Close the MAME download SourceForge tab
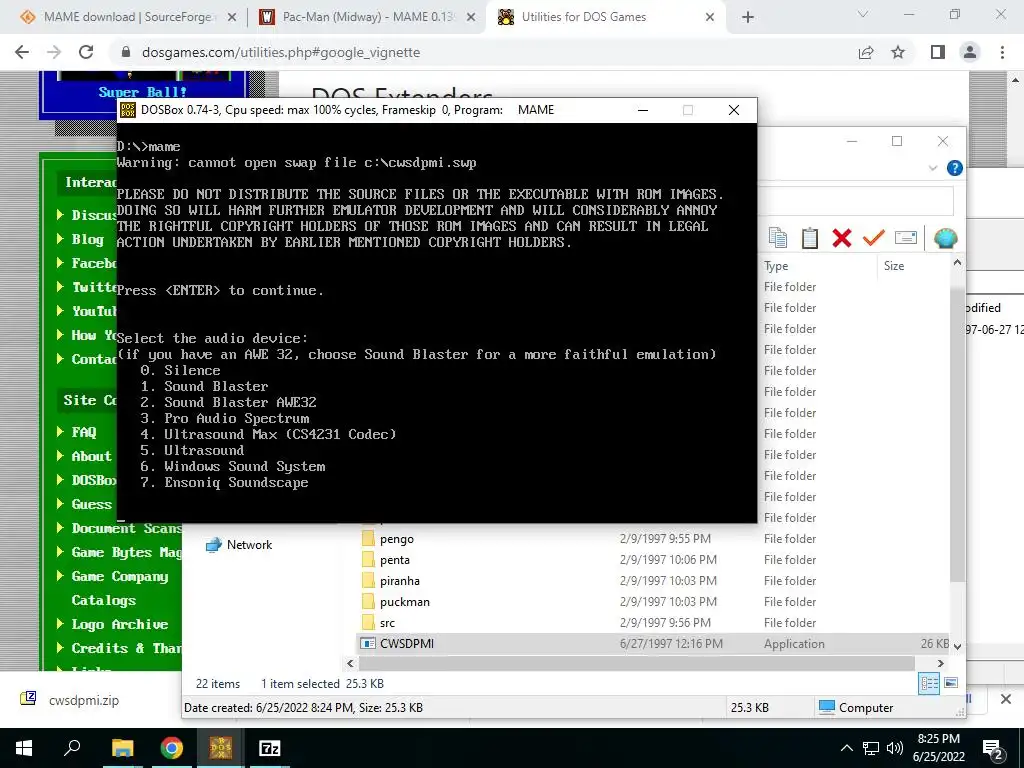The width and height of the screenshot is (1024, 768). click(x=231, y=18)
